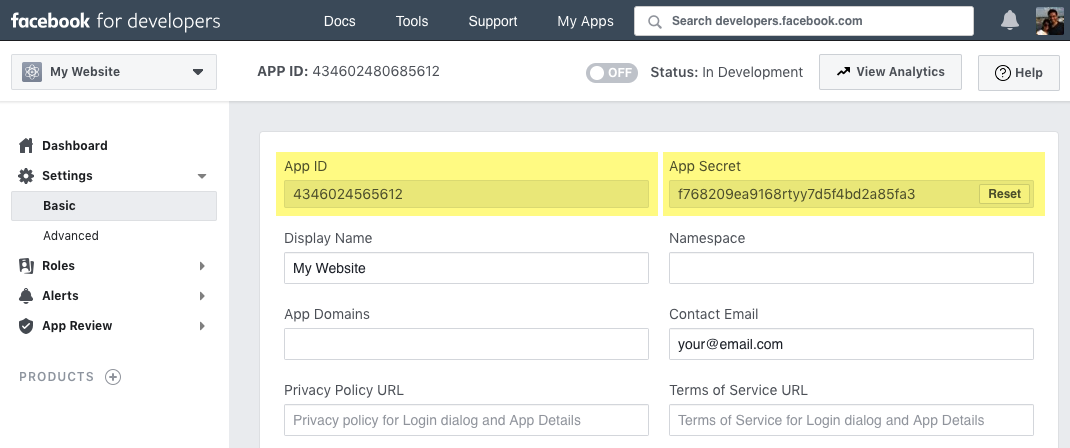Open the My Apps menu
Viewport: 1070px width, 448px height.
coord(585,21)
